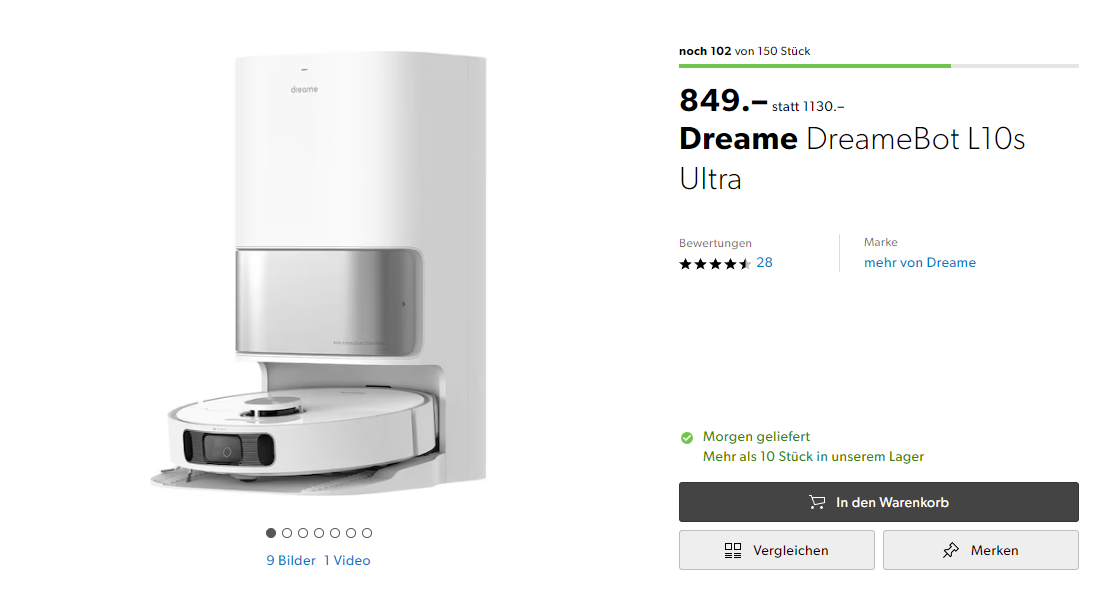Select the fifth image carousel dot
Viewport: 1103px width, 601px height.
[x=335, y=533]
